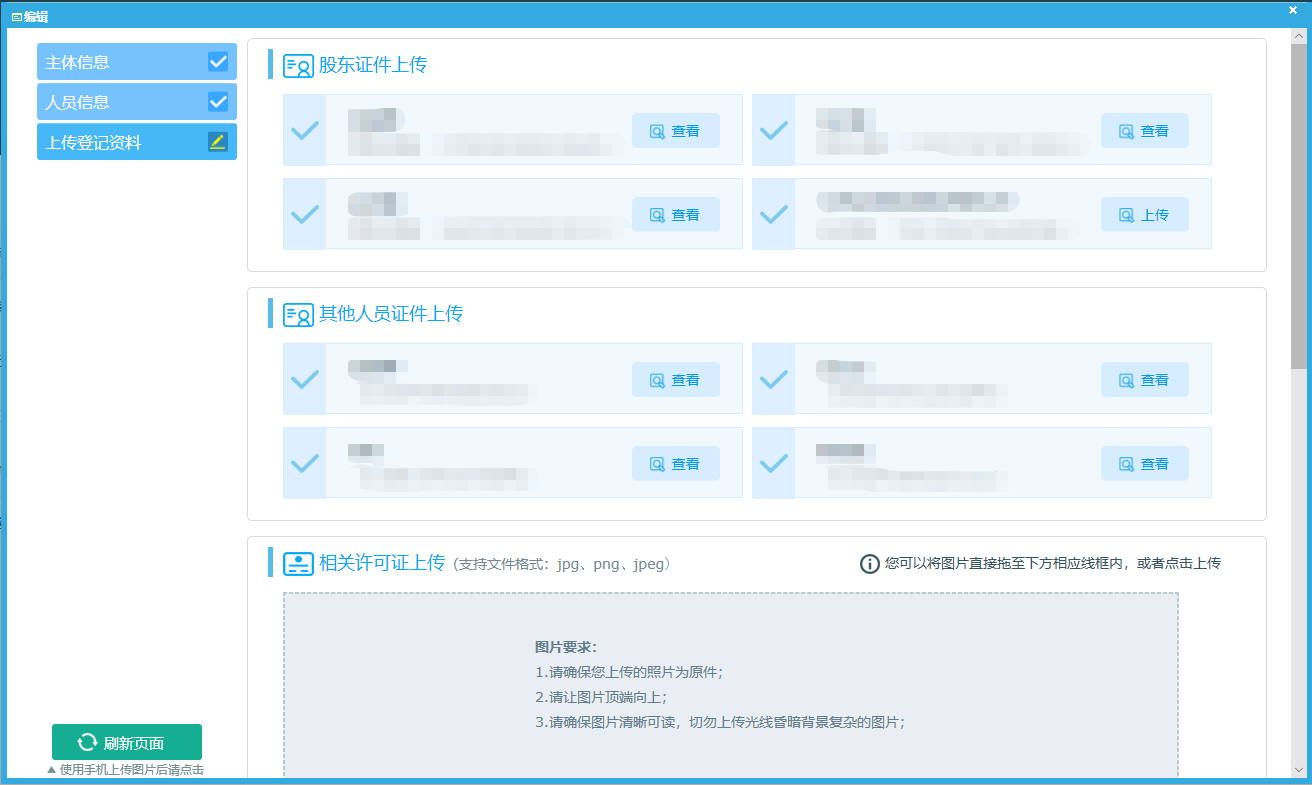
Task: Click the ID card icon beside 其他人员证件上传
Action: point(298,315)
